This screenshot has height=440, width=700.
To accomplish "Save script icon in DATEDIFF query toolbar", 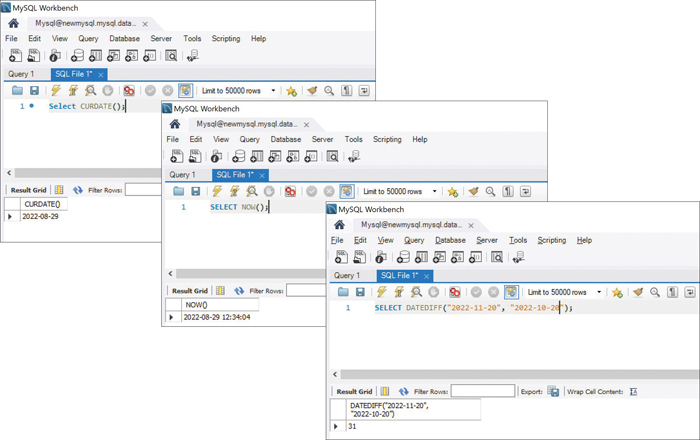I will click(x=360, y=292).
